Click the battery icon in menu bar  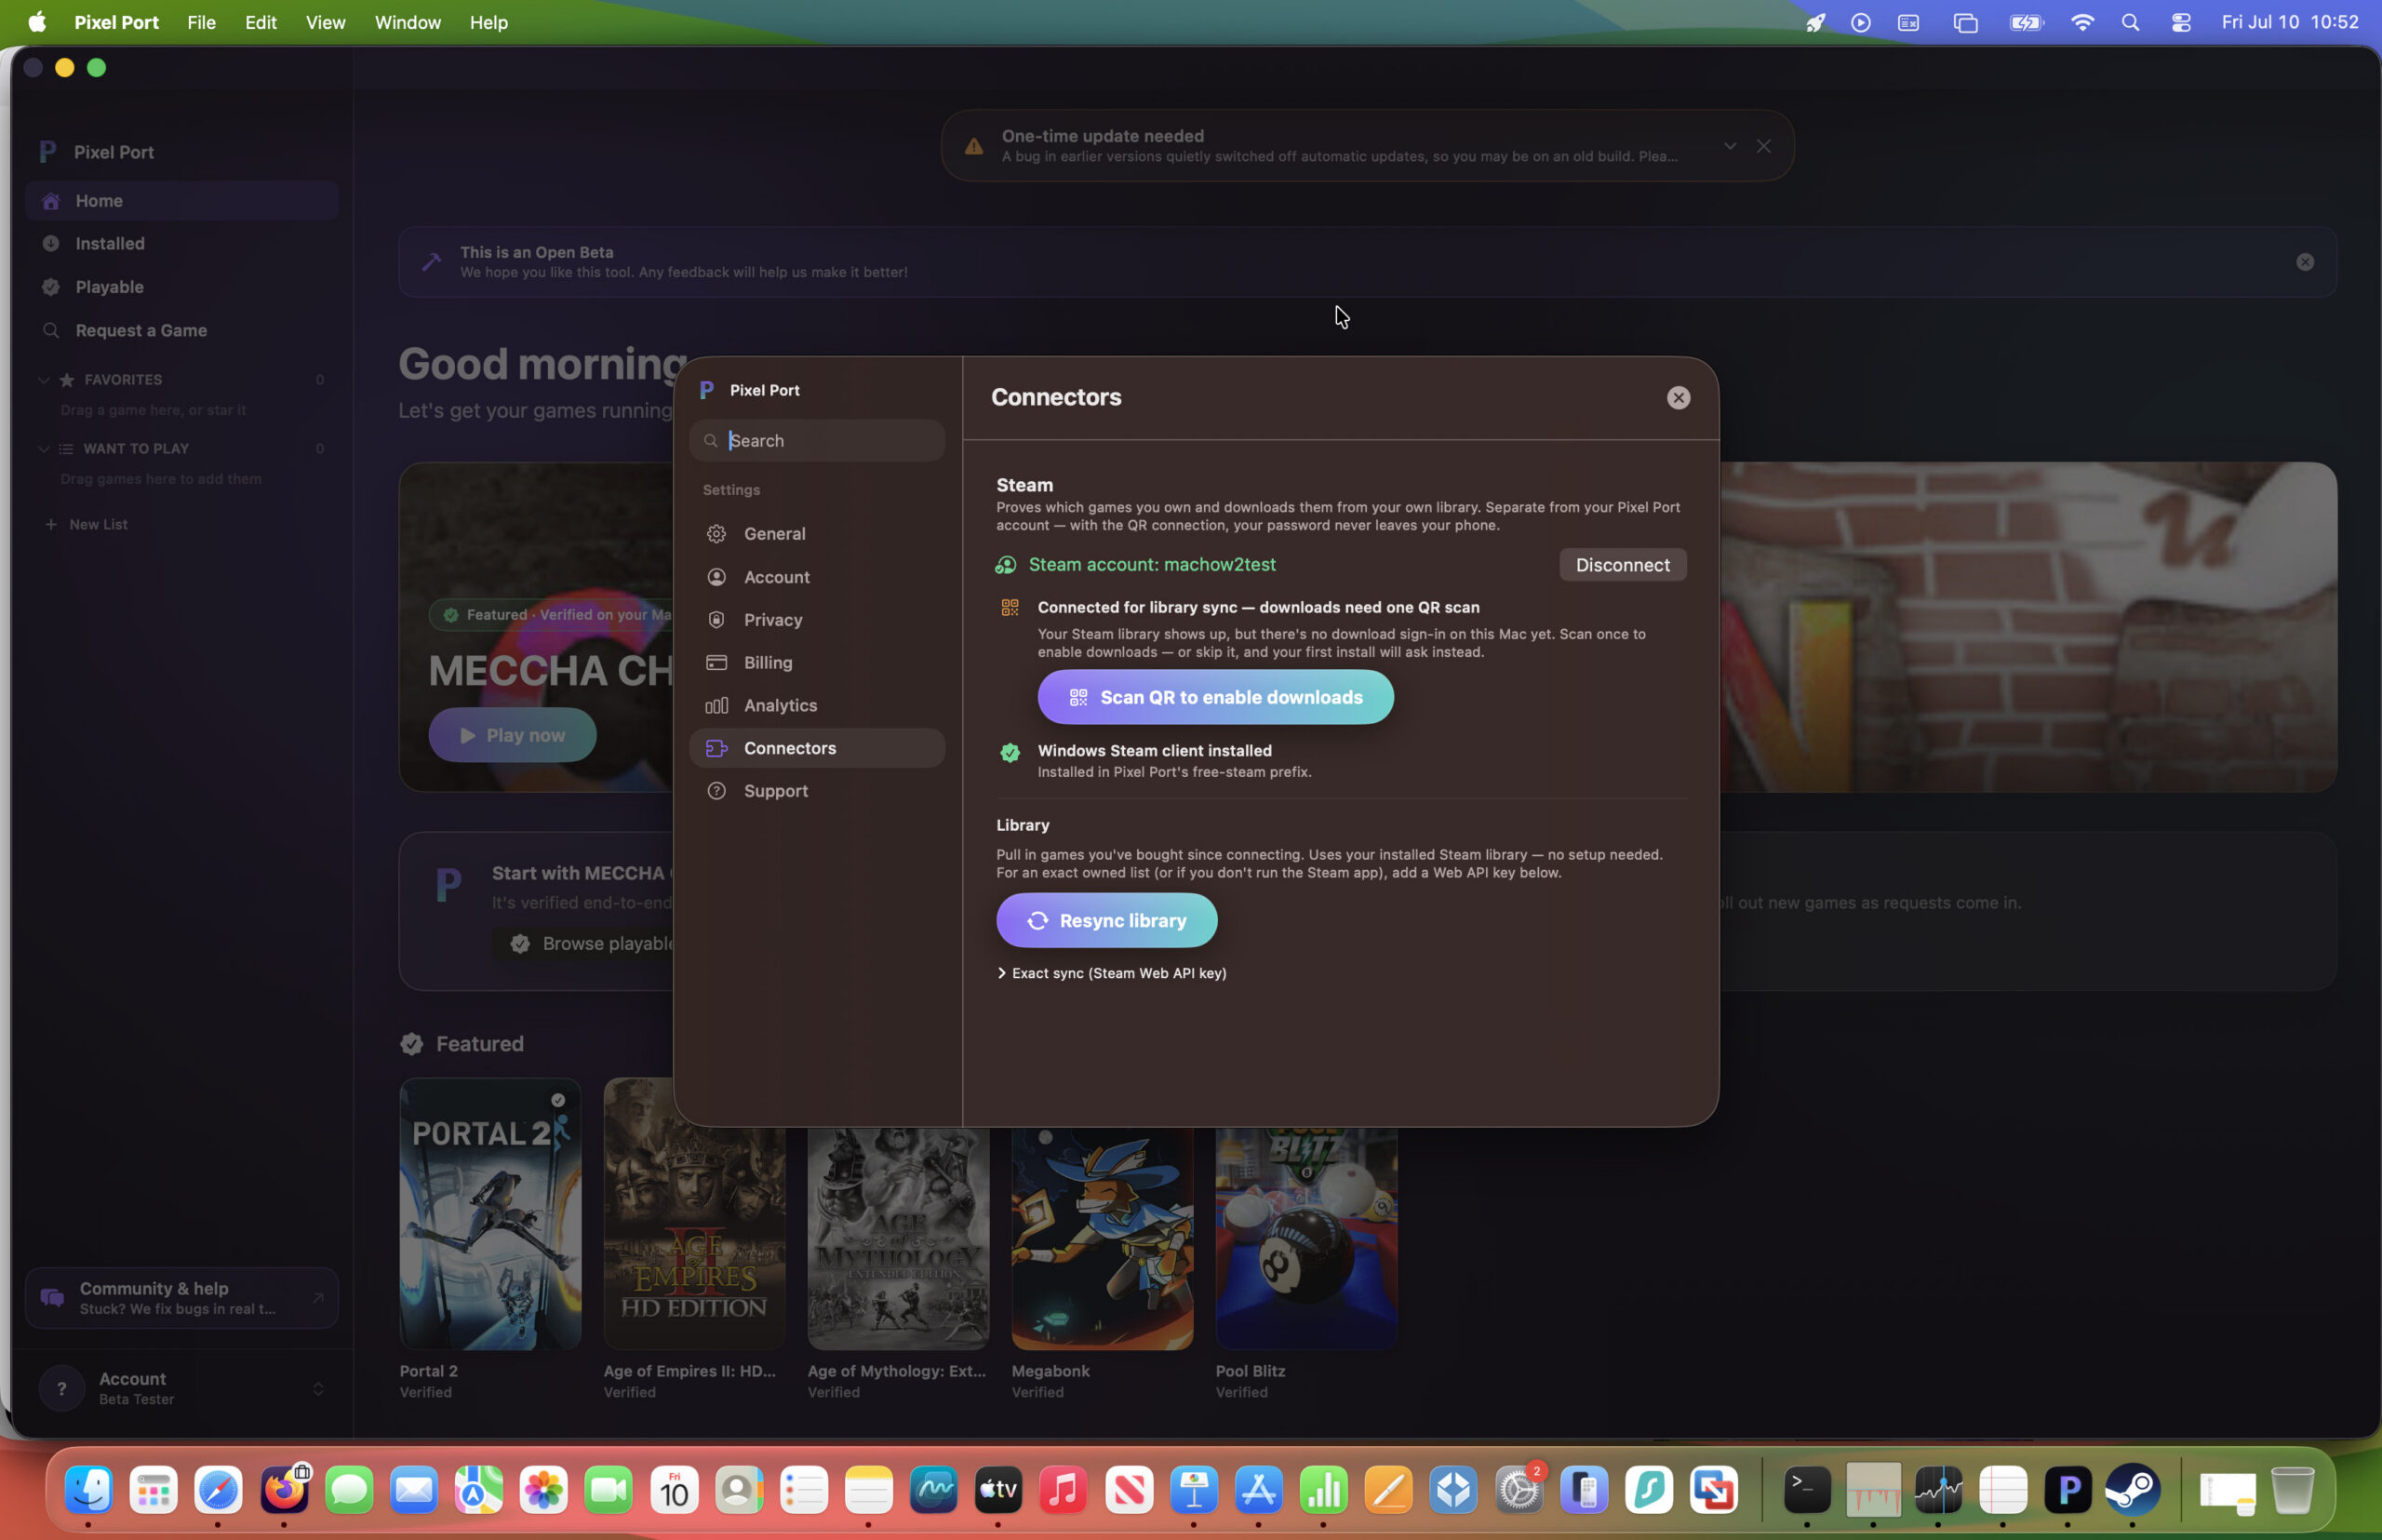click(2026, 22)
